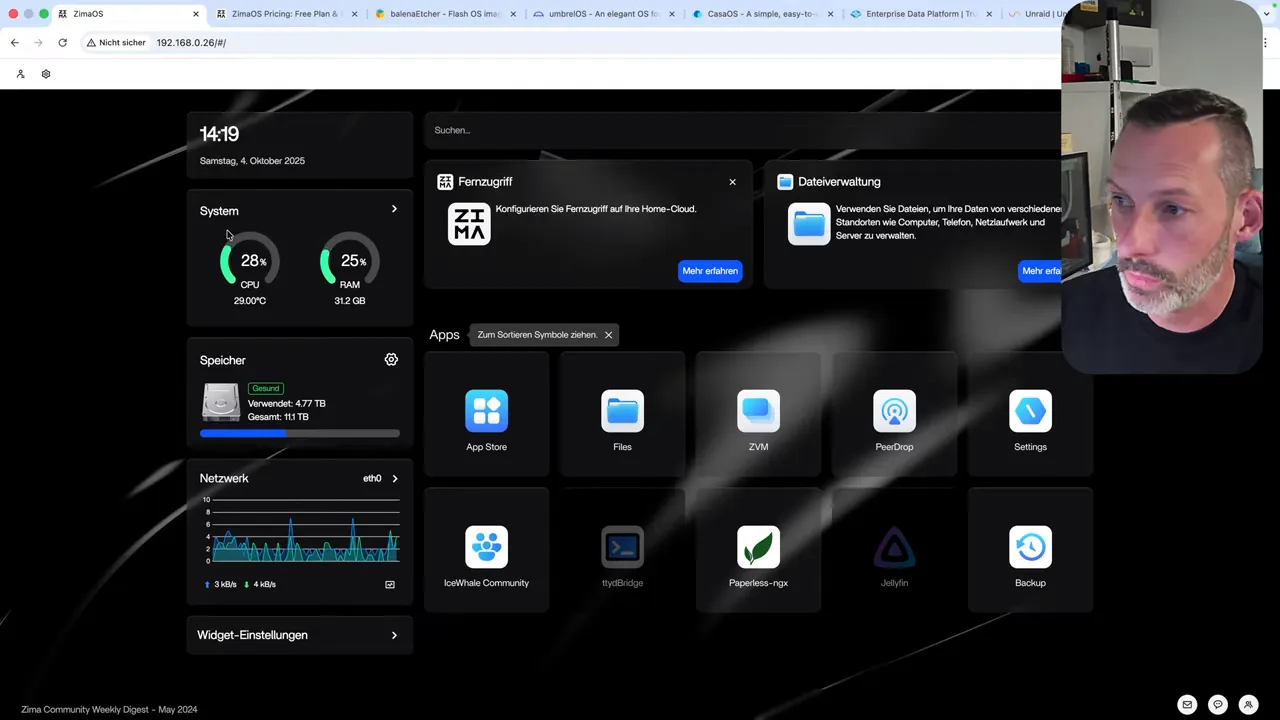1280x720 pixels.
Task: Expand the Netzwerk widget via its chevron
Action: pos(394,478)
